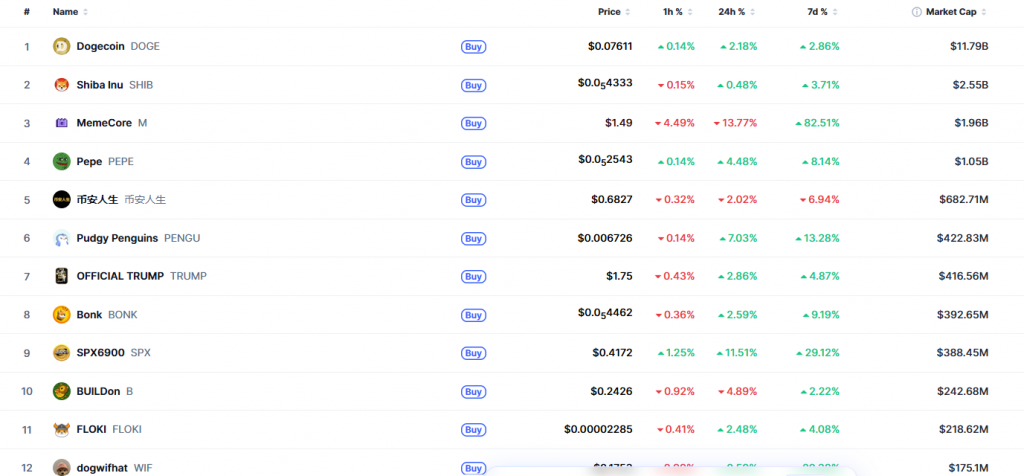
Task: Click the Bonk coin logo
Action: (x=61, y=315)
